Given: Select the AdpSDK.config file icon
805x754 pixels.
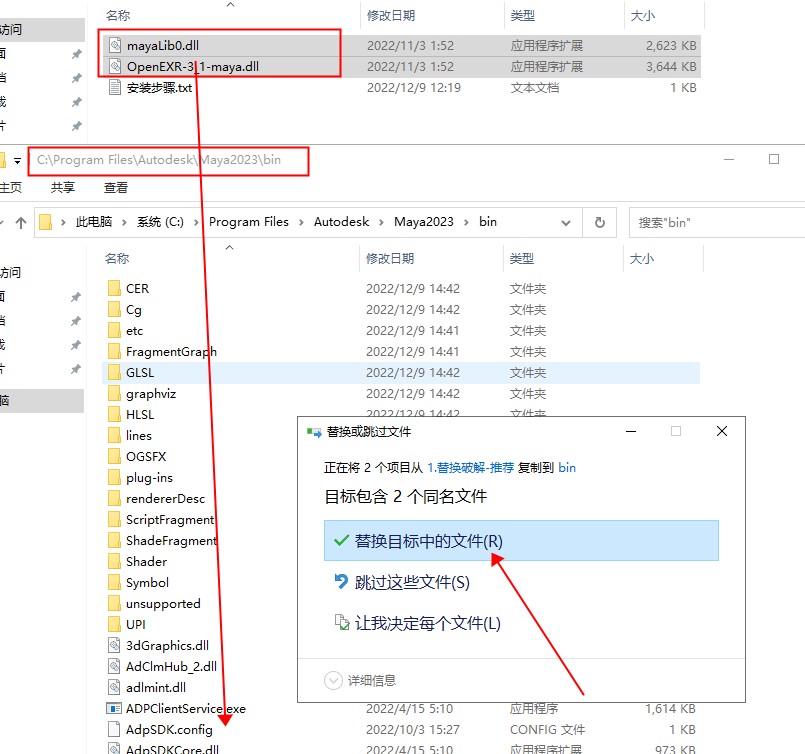Looking at the screenshot, I should (114, 730).
